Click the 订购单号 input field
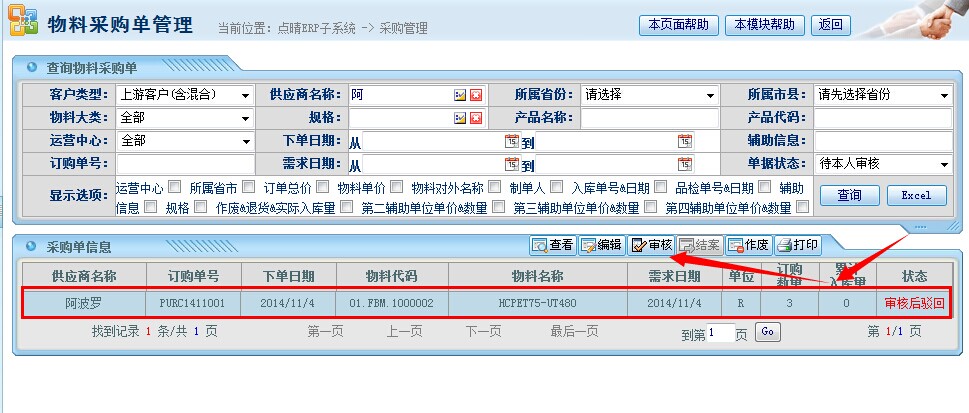The image size is (969, 413). point(185,164)
